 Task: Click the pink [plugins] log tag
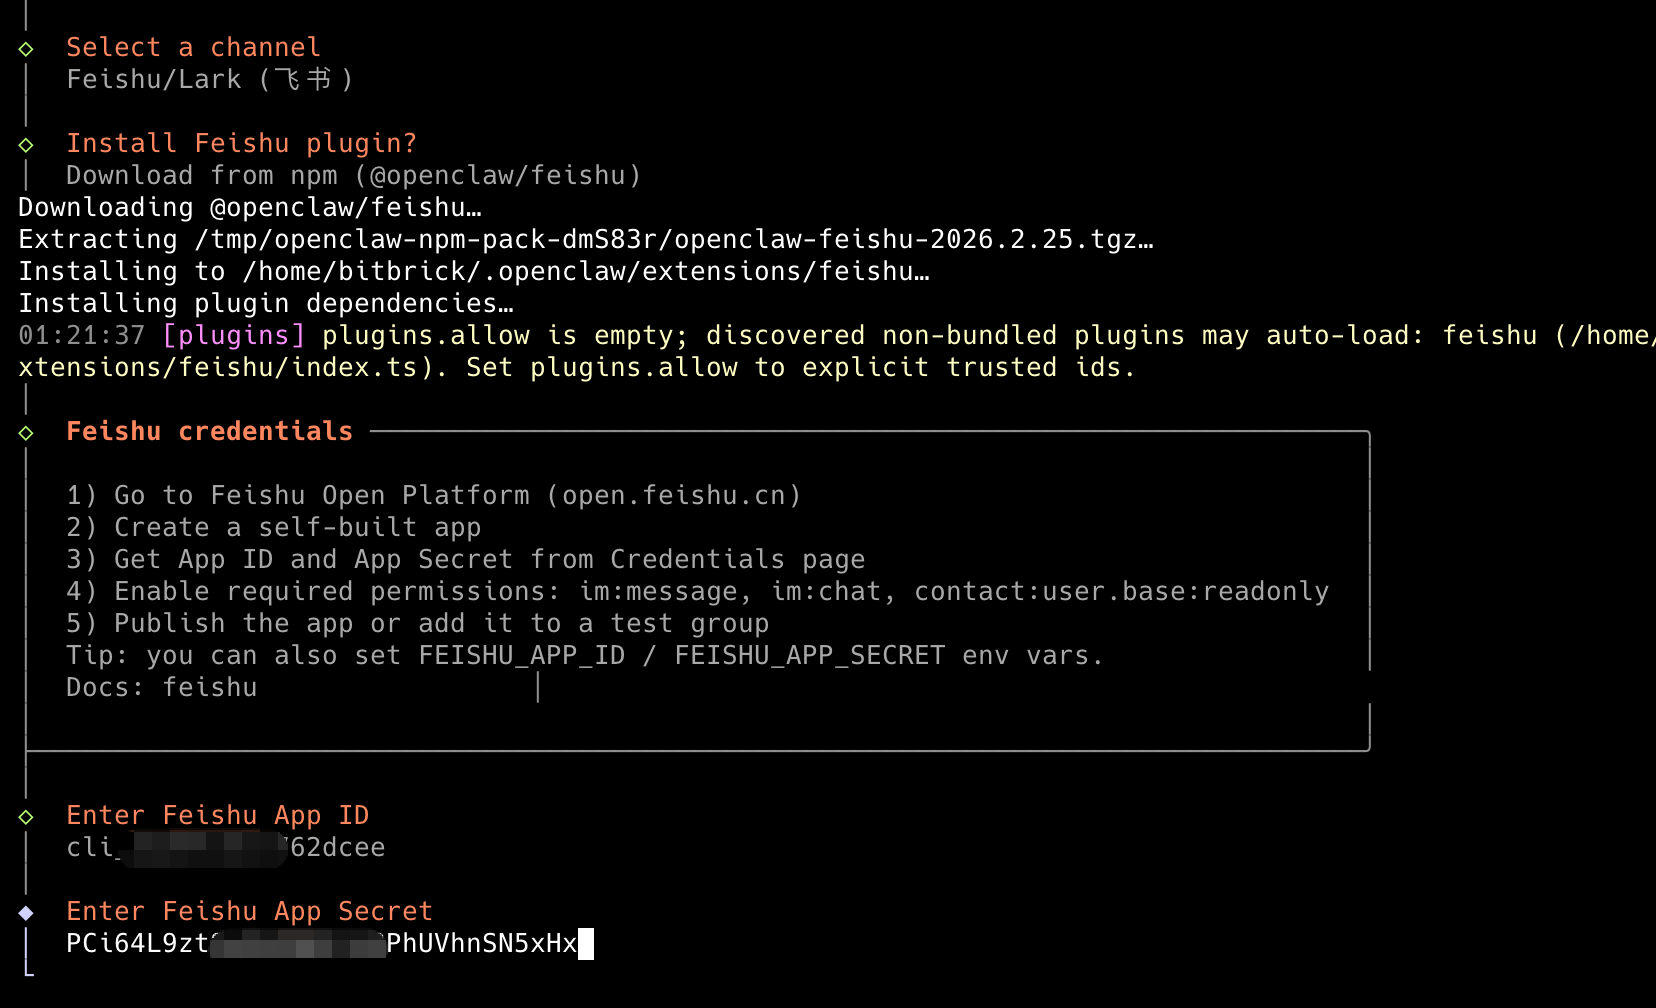coord(233,336)
